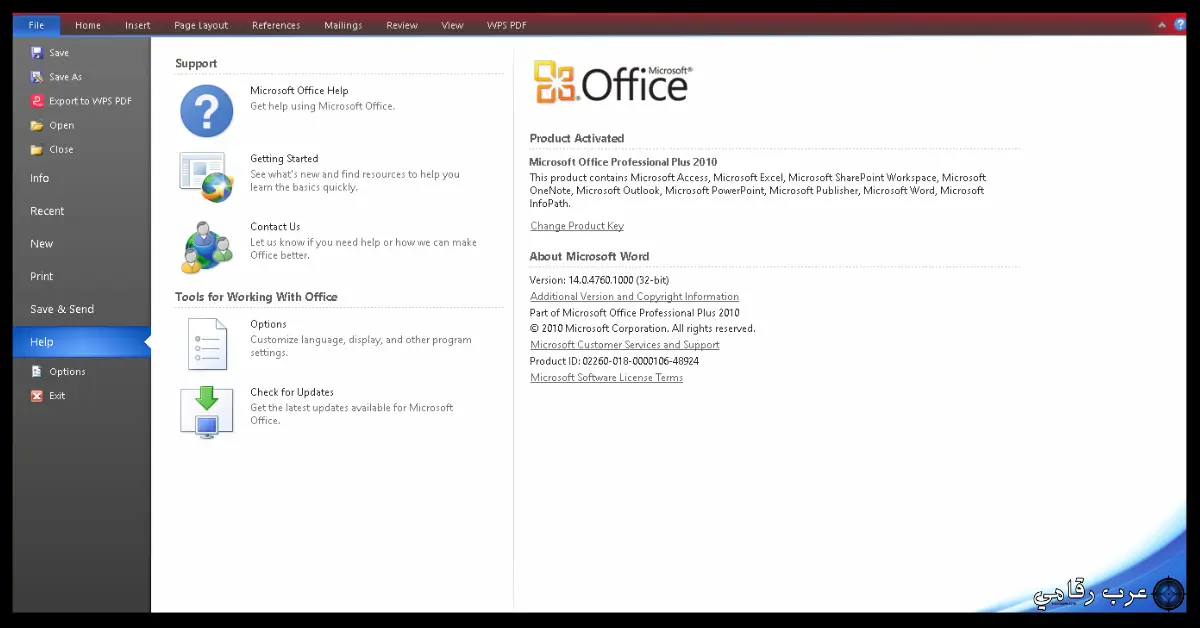
Task: Open Additional Version and Copyright Information link
Action: click(x=634, y=297)
